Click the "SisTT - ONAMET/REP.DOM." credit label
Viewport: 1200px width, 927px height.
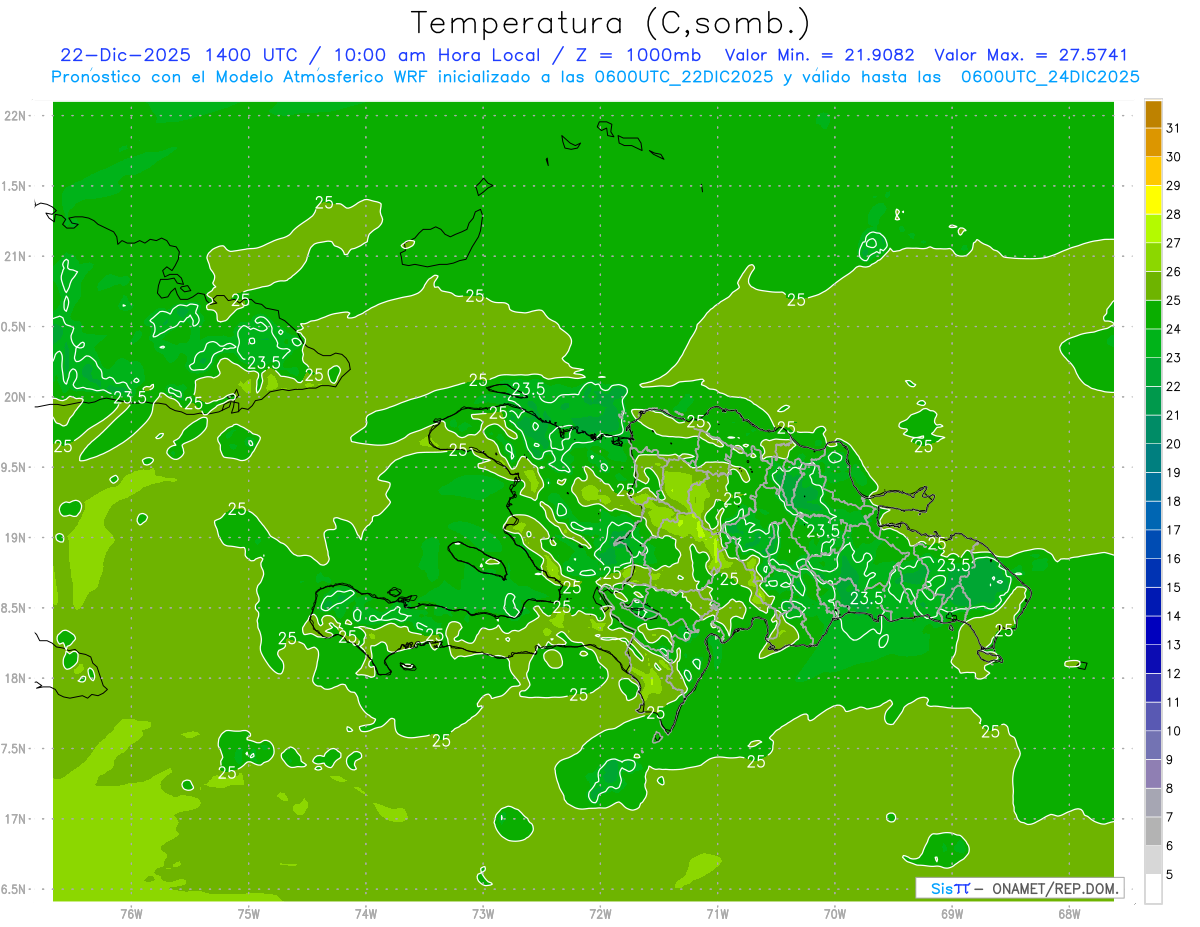point(1021,888)
